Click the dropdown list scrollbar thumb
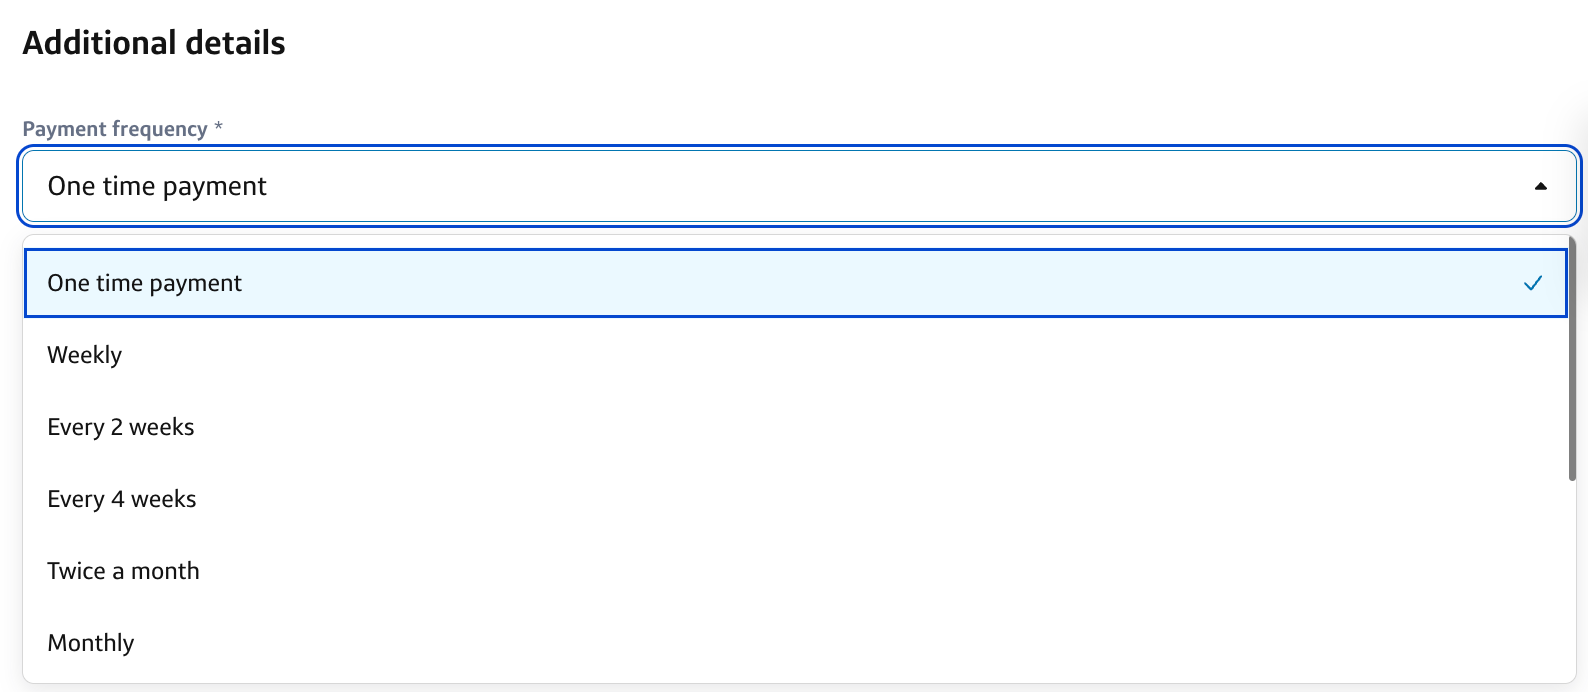 tap(1572, 360)
